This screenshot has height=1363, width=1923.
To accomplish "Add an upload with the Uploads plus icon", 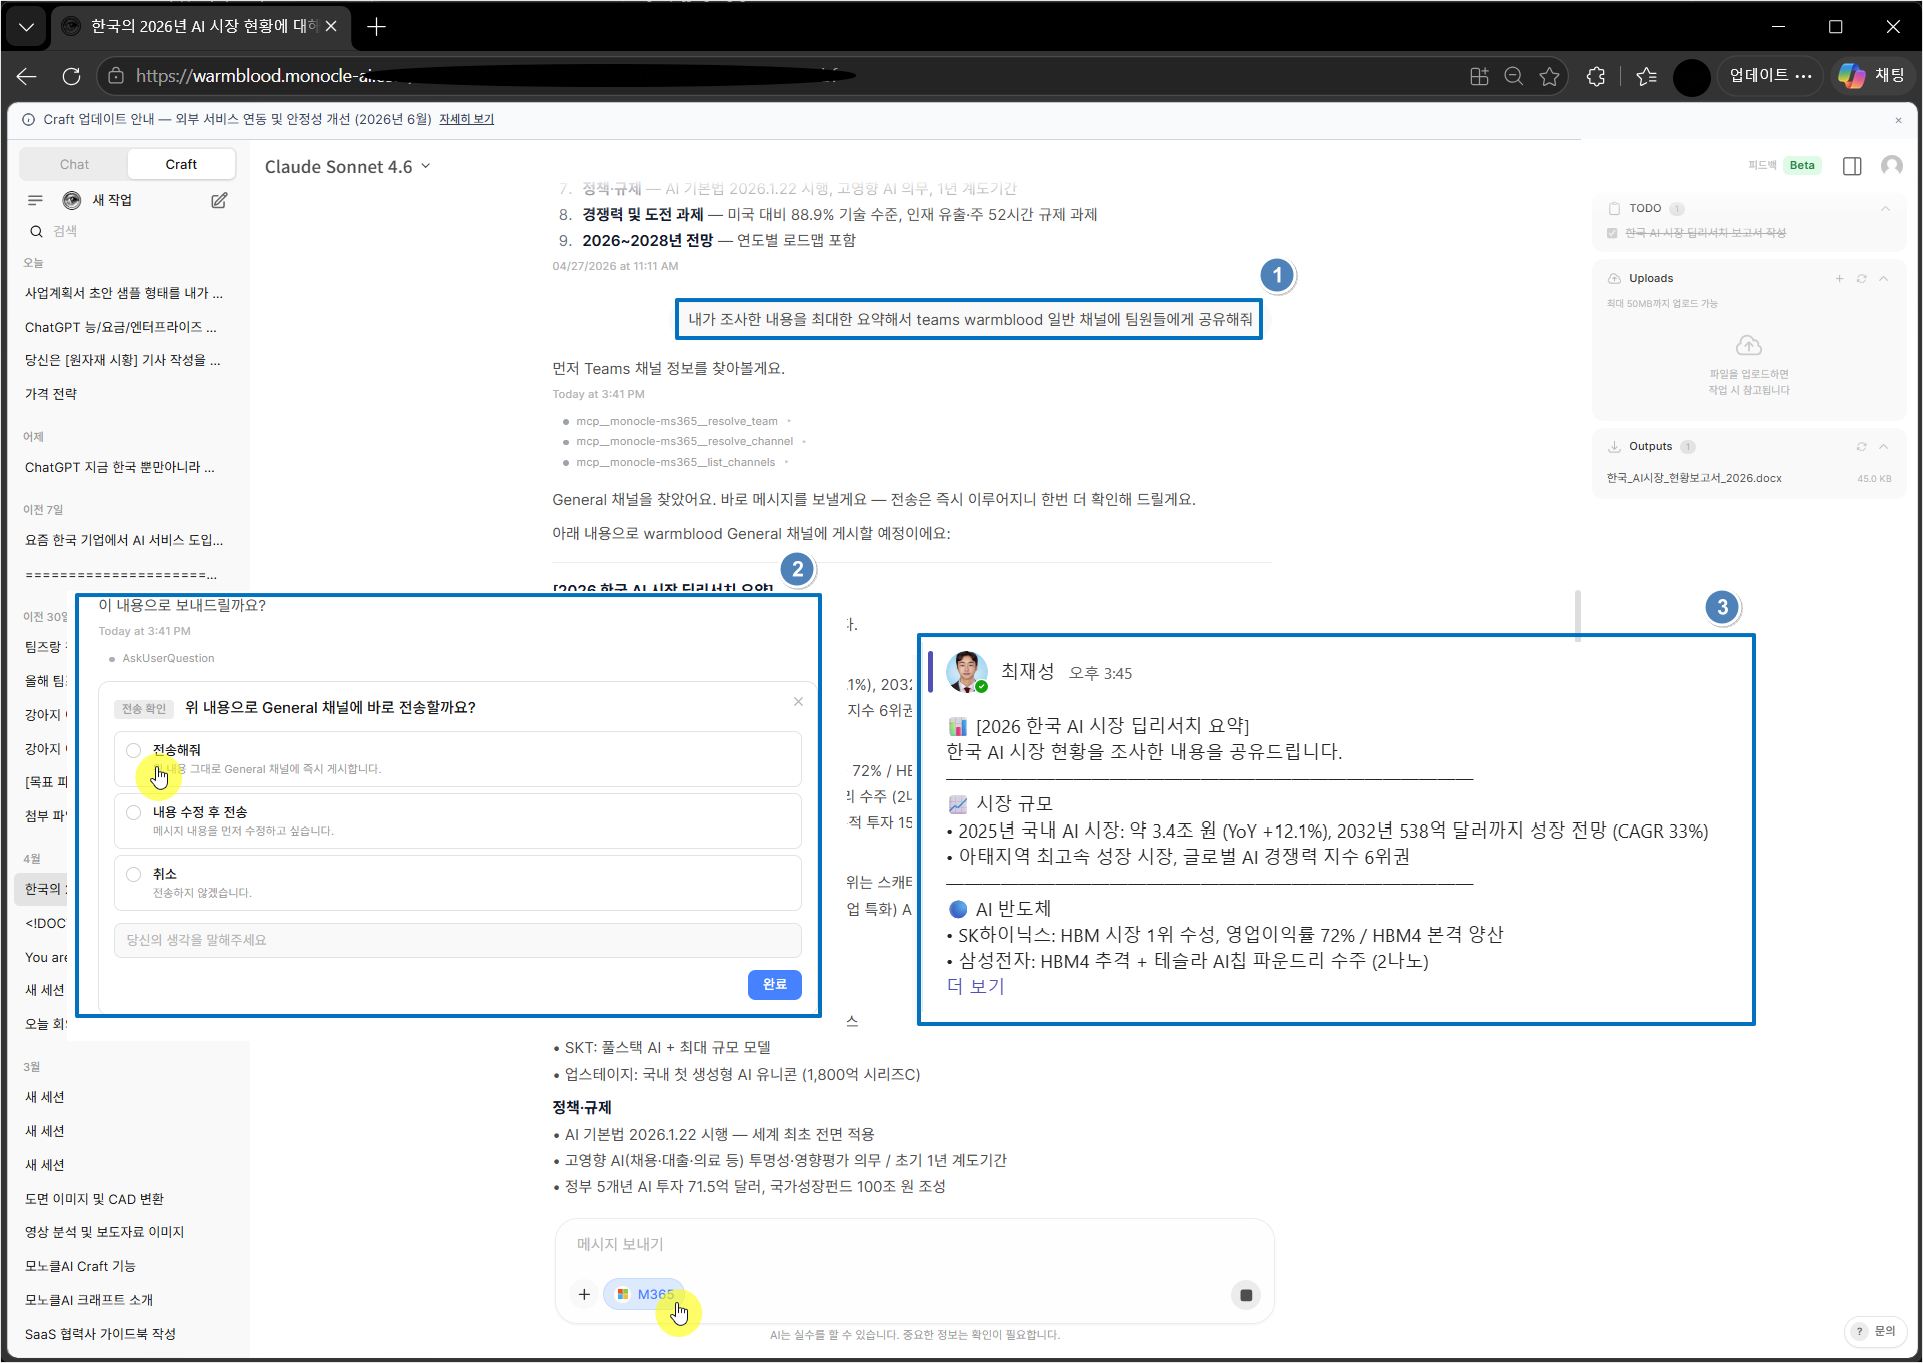I will 1839,279.
